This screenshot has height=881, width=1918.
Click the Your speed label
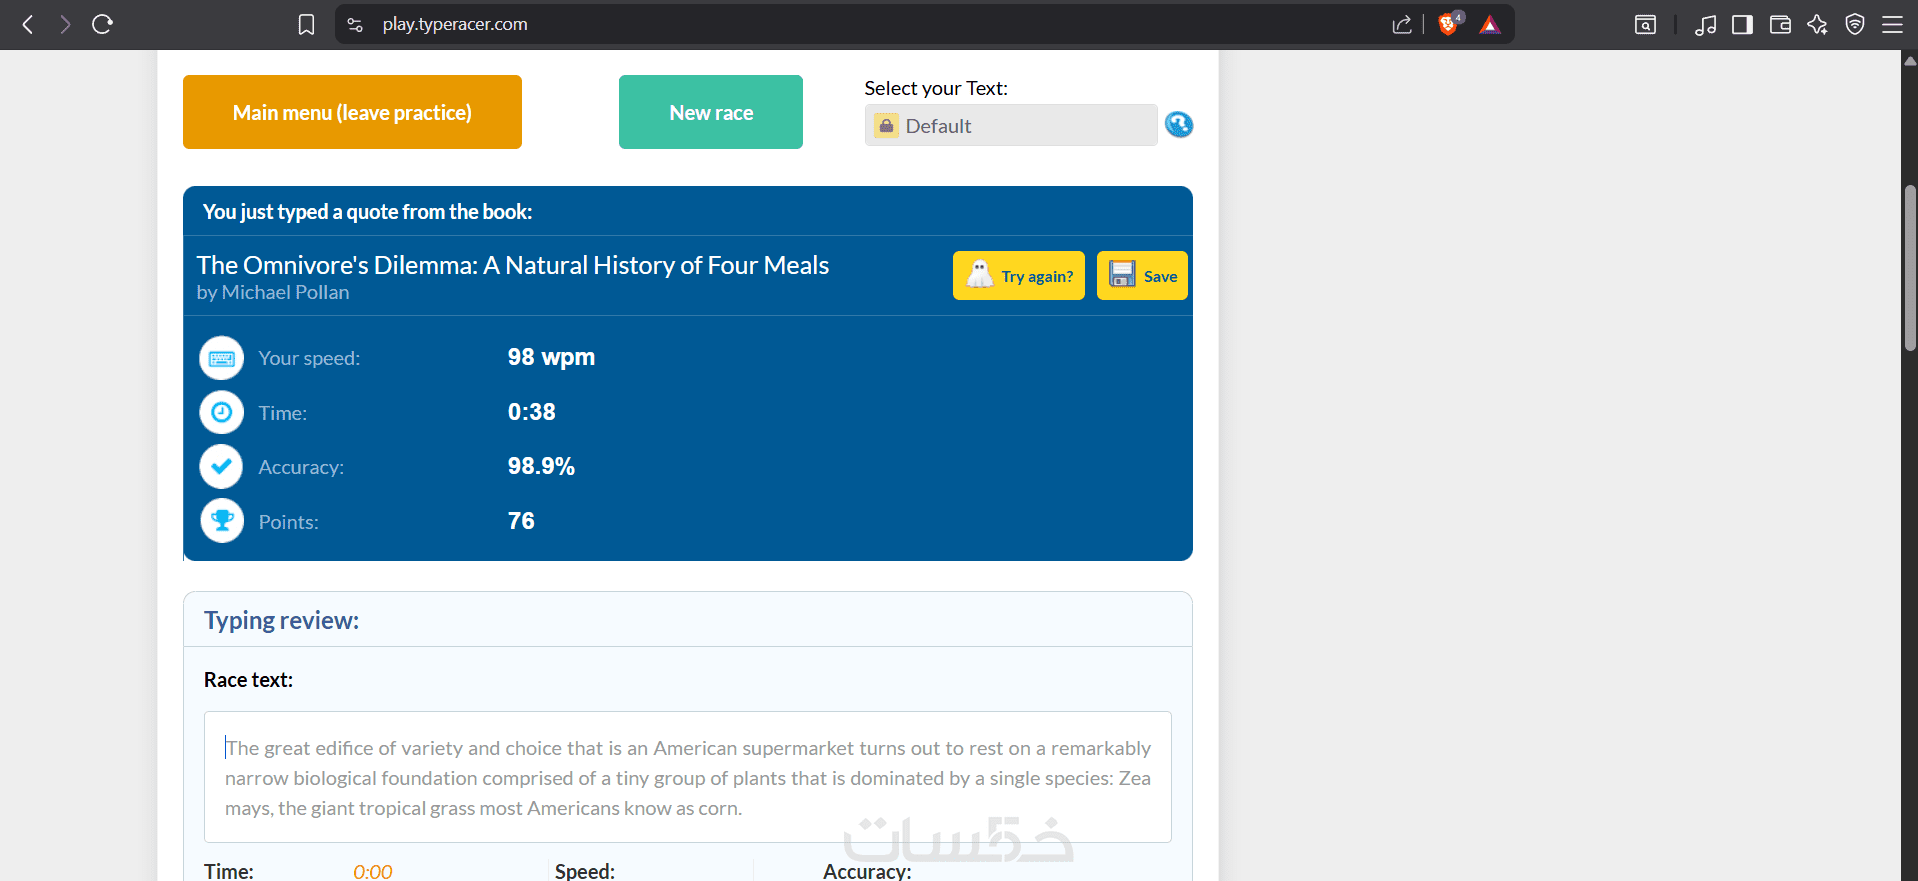[309, 358]
